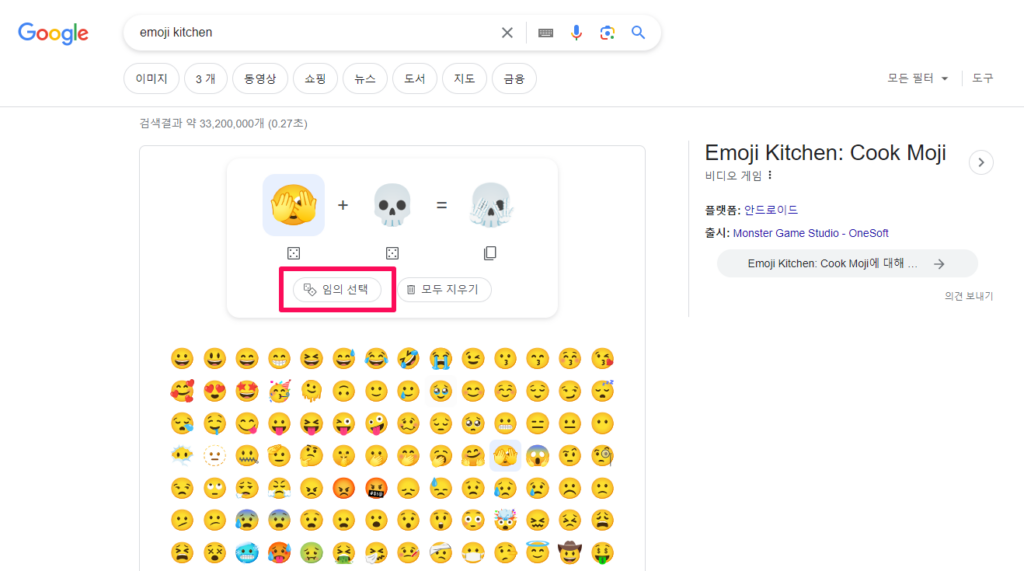Clear the search box with the X icon
Viewport: 1024px width, 571px height.
[507, 33]
